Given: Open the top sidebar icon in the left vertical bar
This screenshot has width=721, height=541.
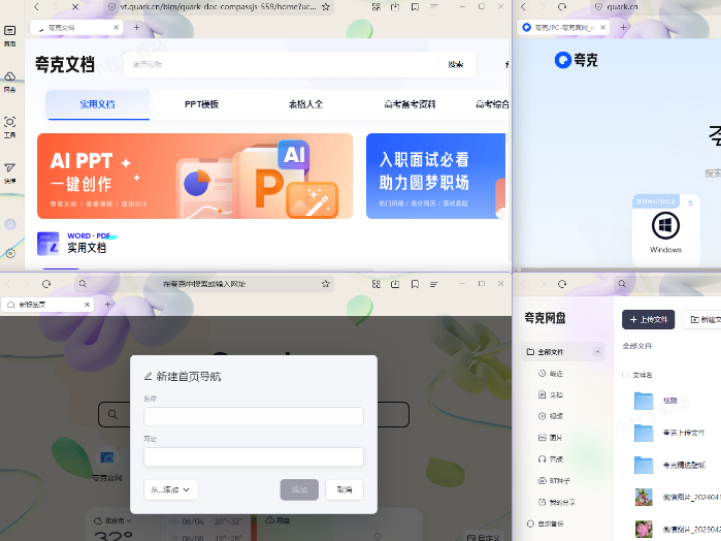Looking at the screenshot, I should tap(10, 31).
